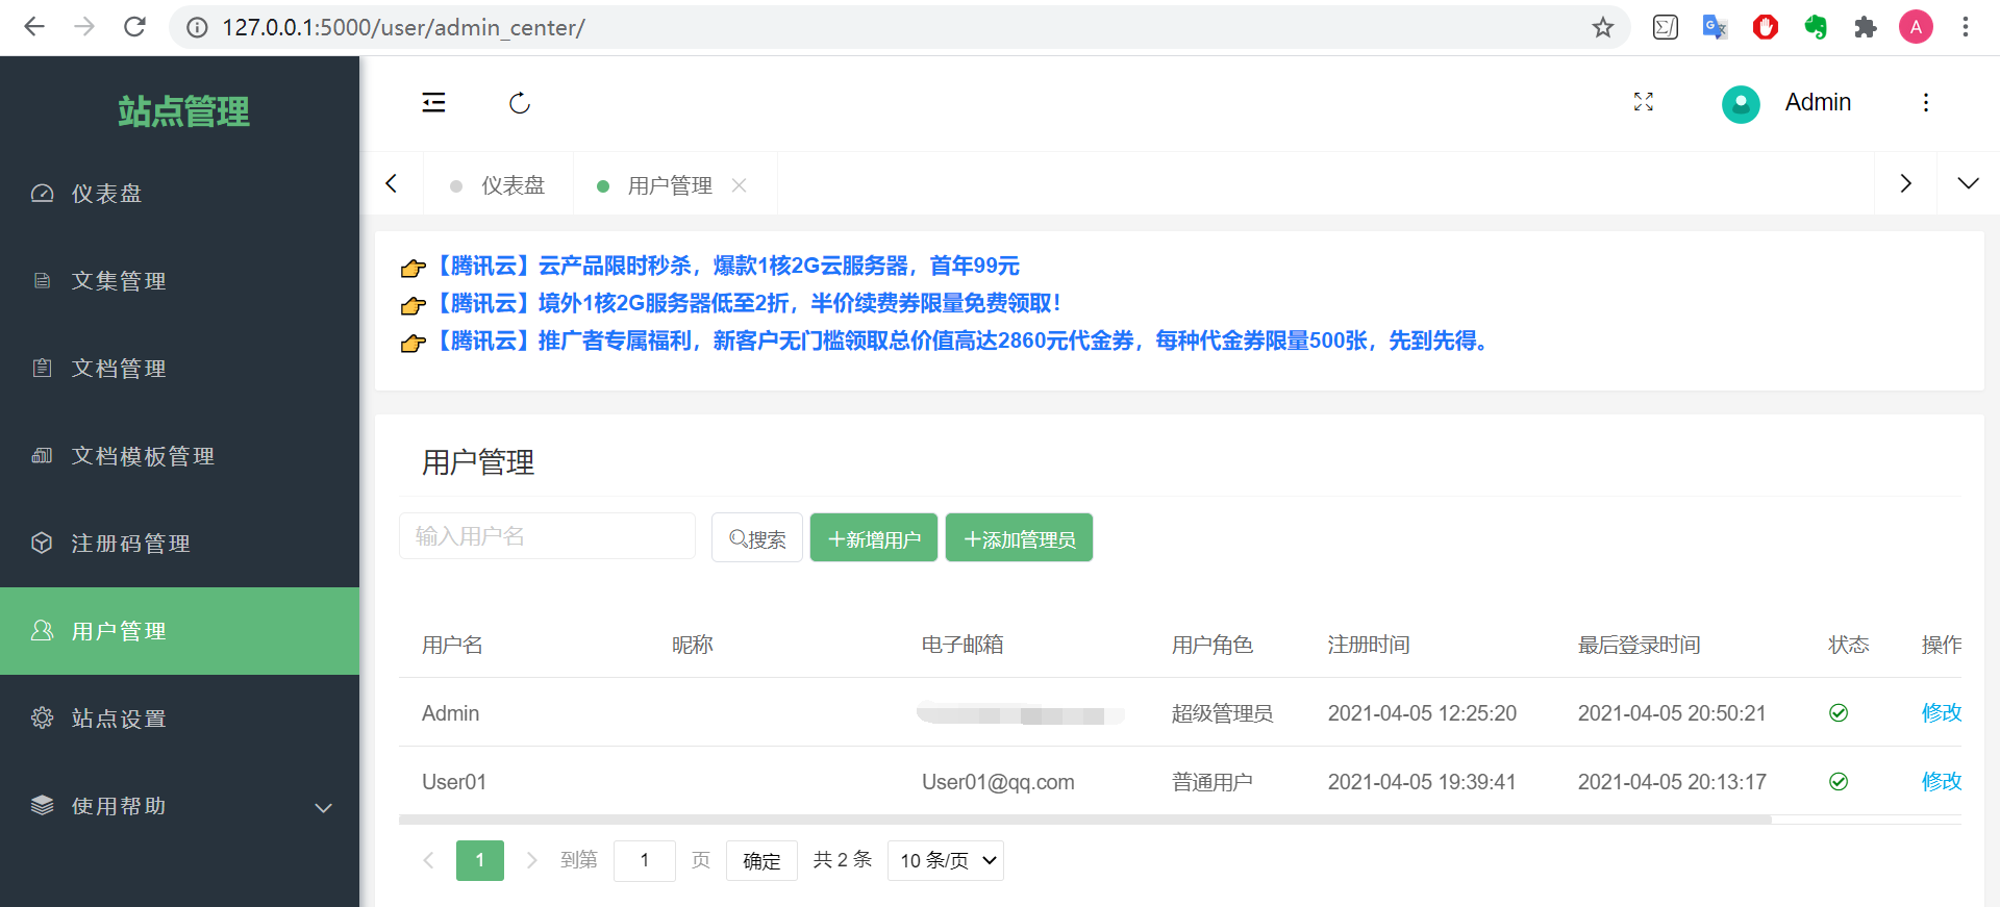Image resolution: width=2000 pixels, height=907 pixels.
Task: Reload the page with browser refresh icon
Action: pyautogui.click(x=135, y=27)
